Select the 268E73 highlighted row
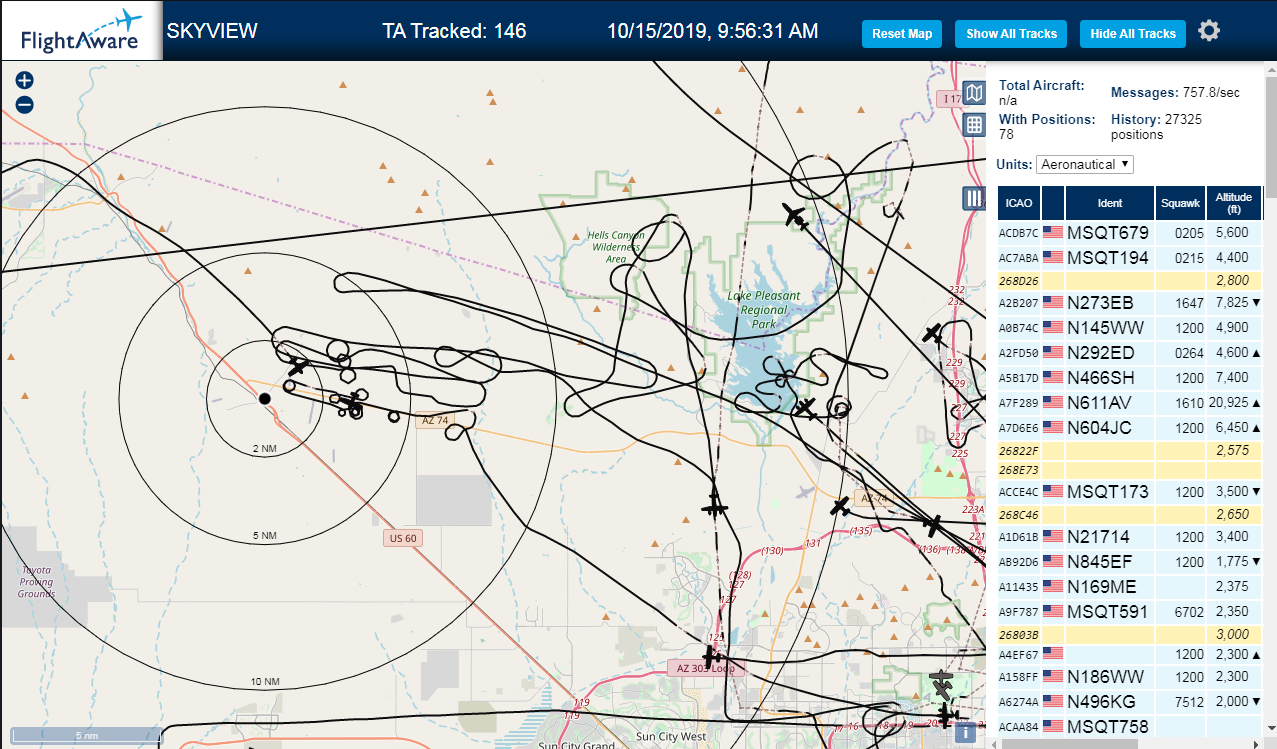 coord(1130,470)
